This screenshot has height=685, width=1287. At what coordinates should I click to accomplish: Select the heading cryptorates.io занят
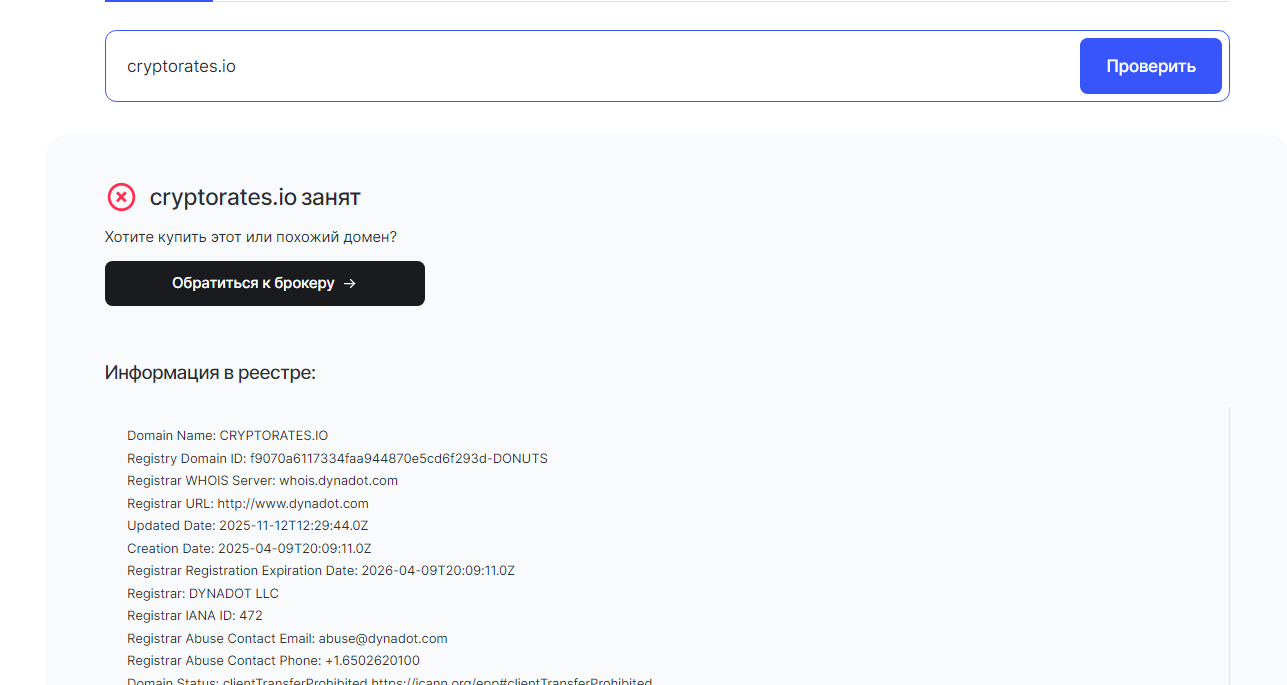(255, 197)
